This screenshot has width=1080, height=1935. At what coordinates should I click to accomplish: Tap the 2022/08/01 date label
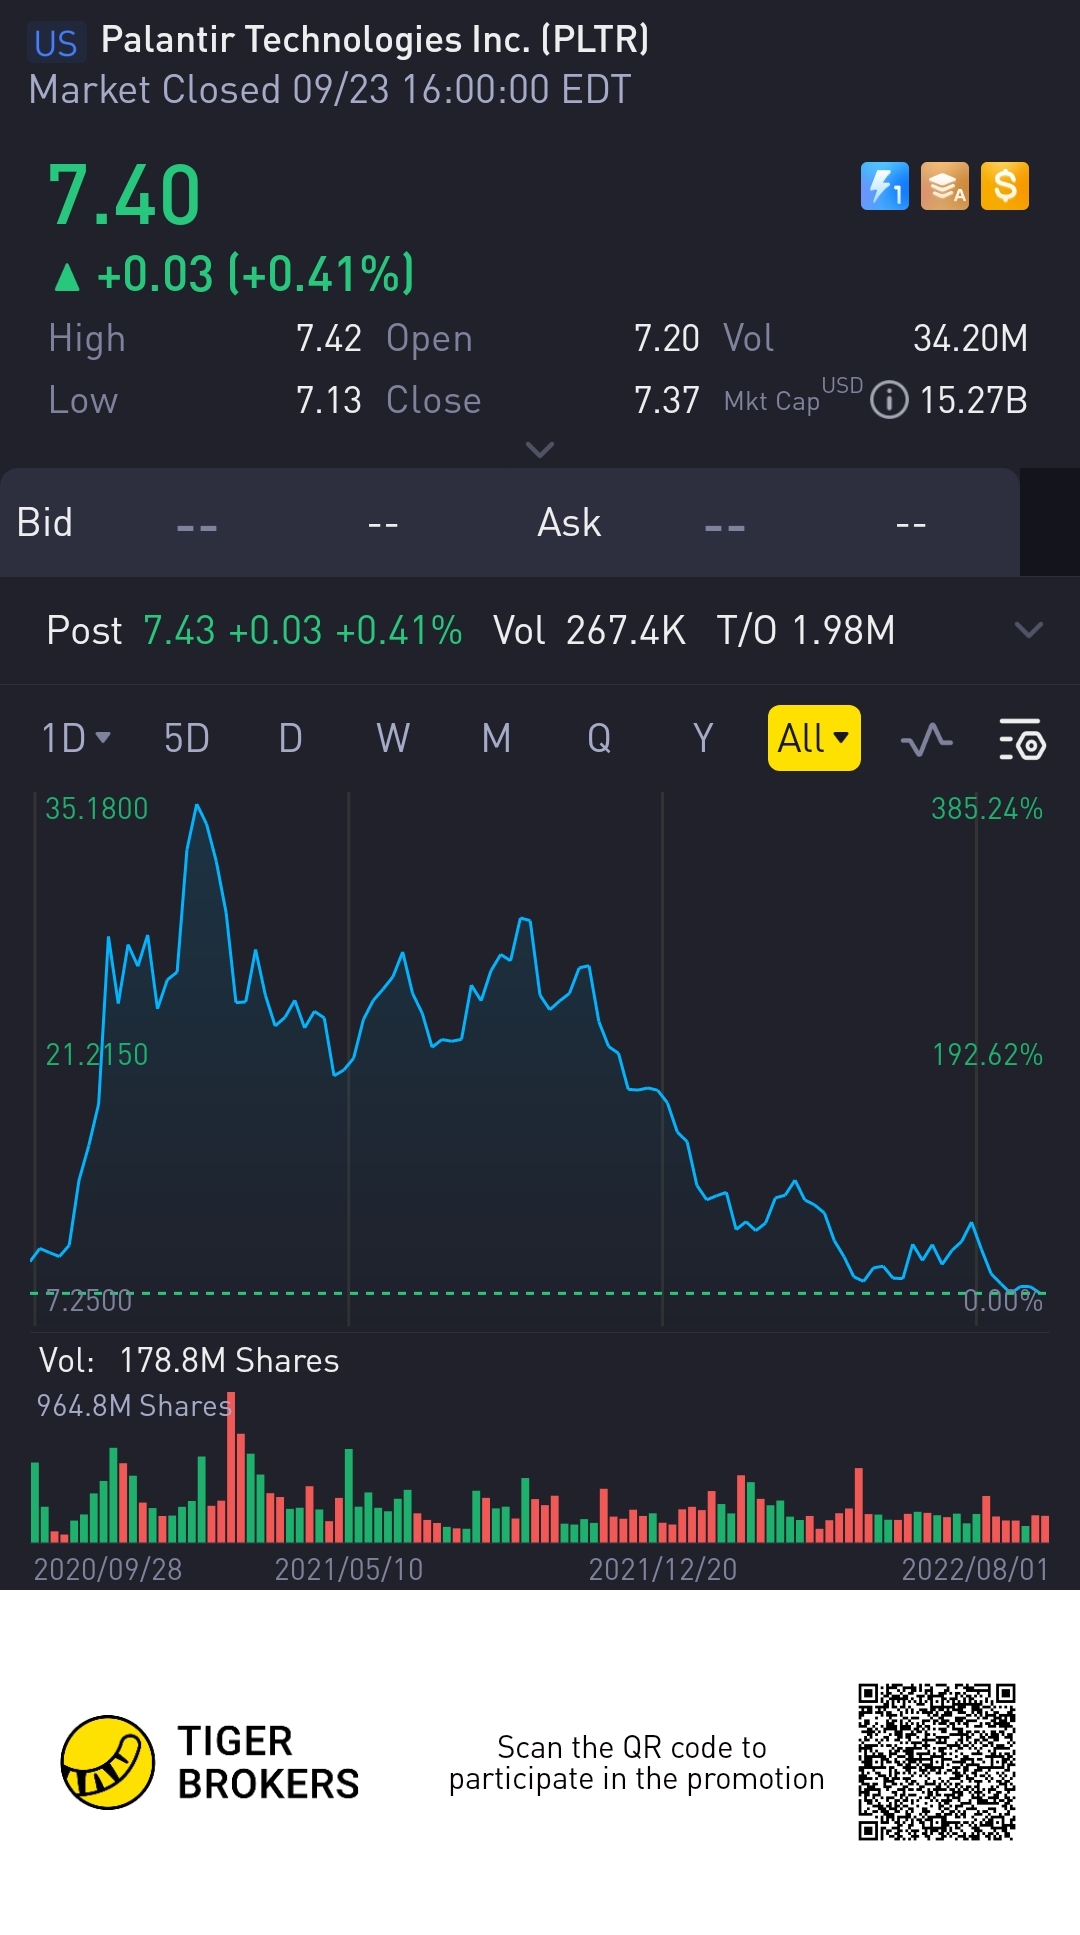click(975, 1569)
